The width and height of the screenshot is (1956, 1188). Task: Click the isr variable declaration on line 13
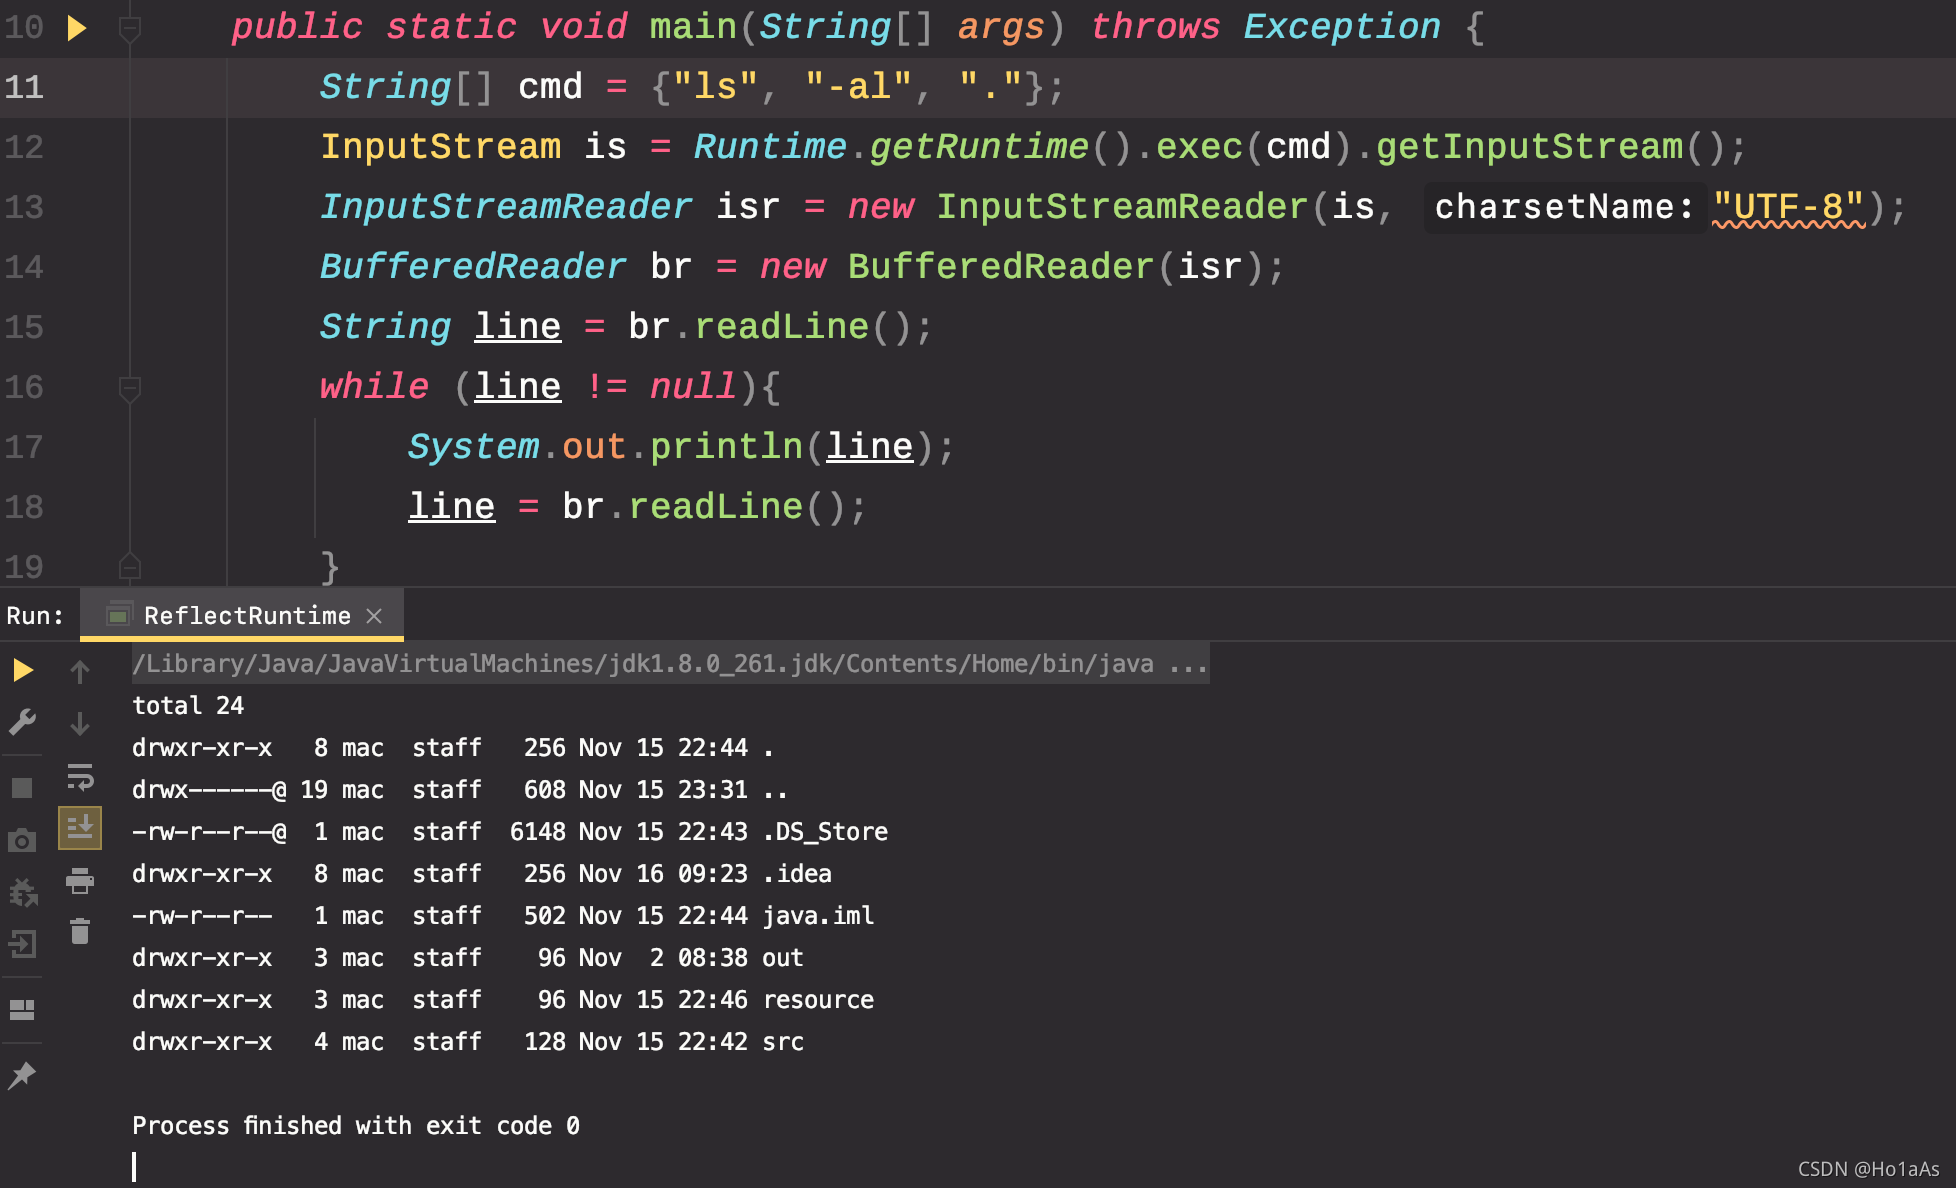point(748,207)
